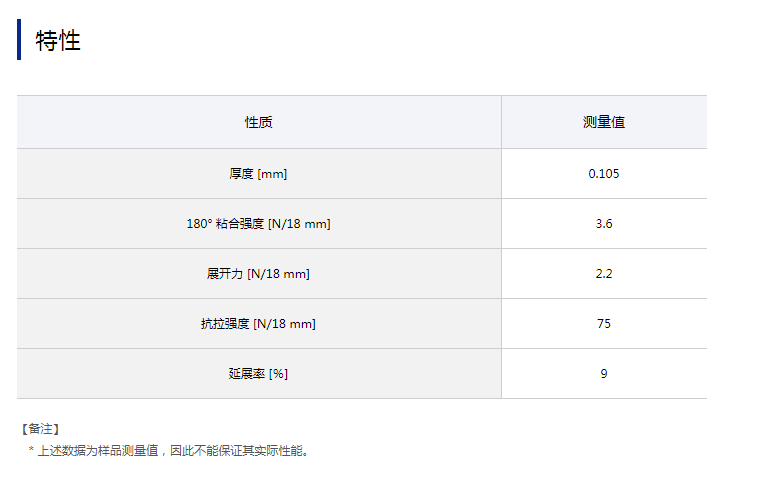Select the 测量值 column header

pyautogui.click(x=604, y=122)
